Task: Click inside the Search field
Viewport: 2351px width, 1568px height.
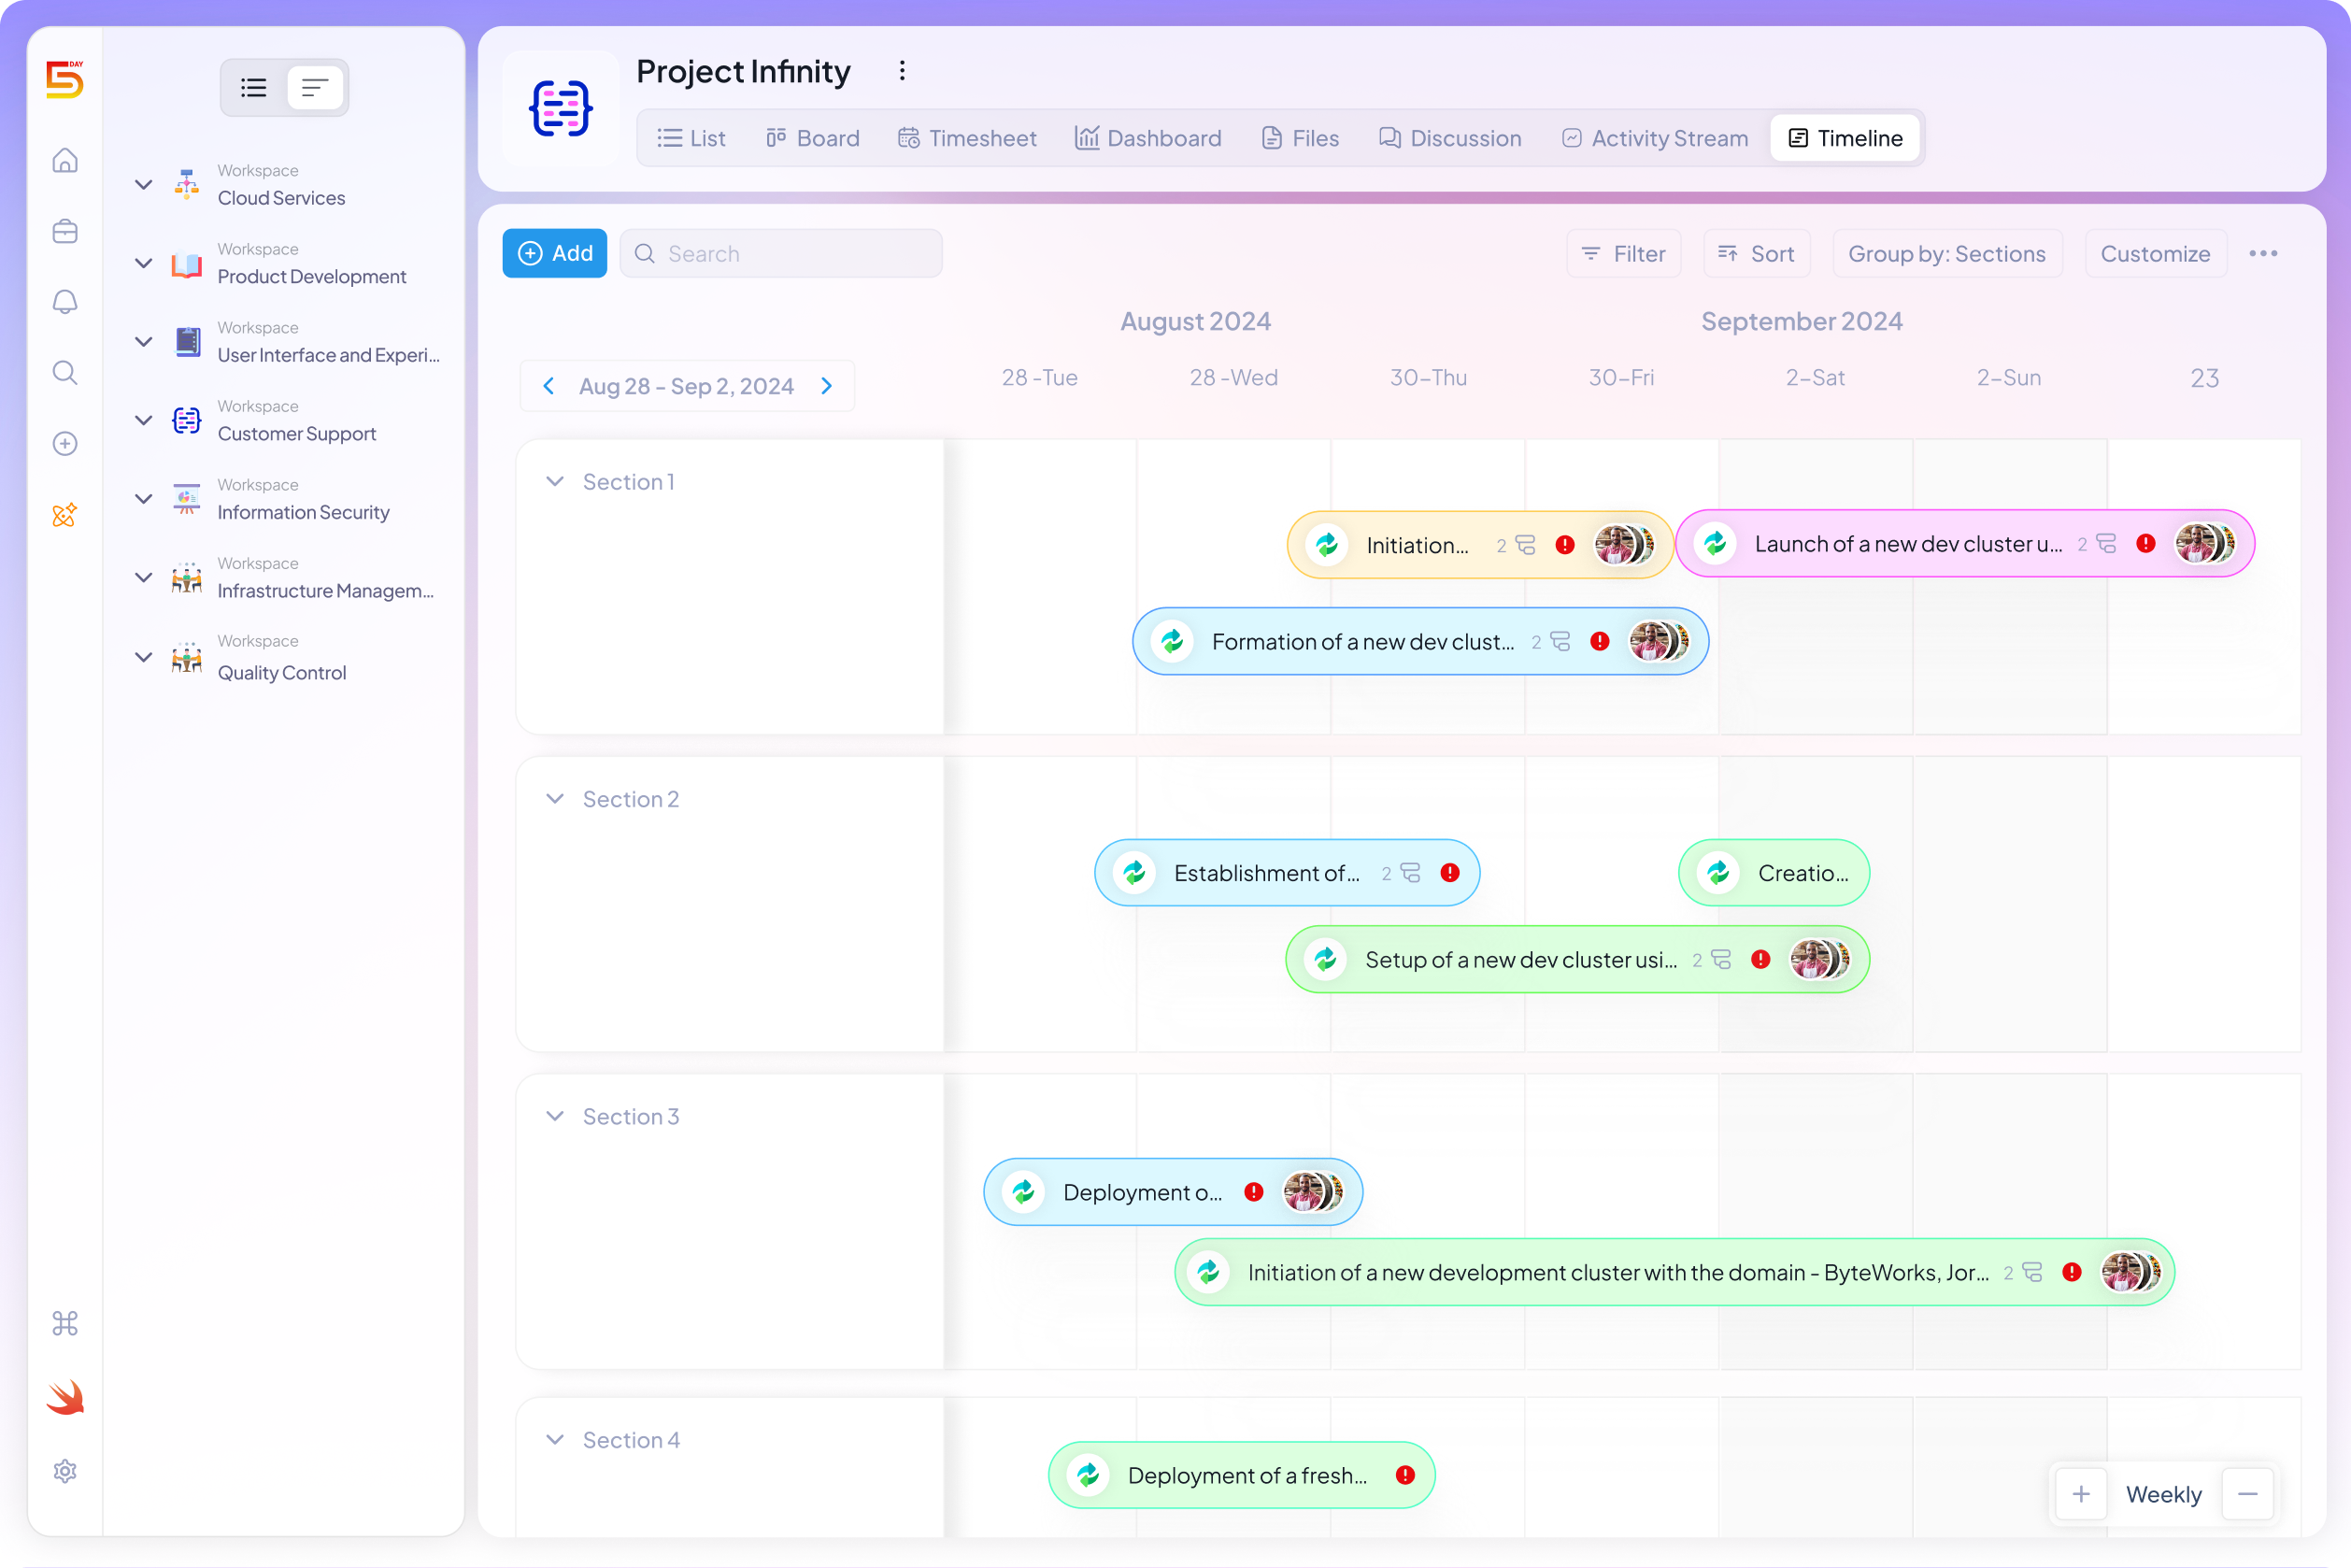Action: [781, 253]
